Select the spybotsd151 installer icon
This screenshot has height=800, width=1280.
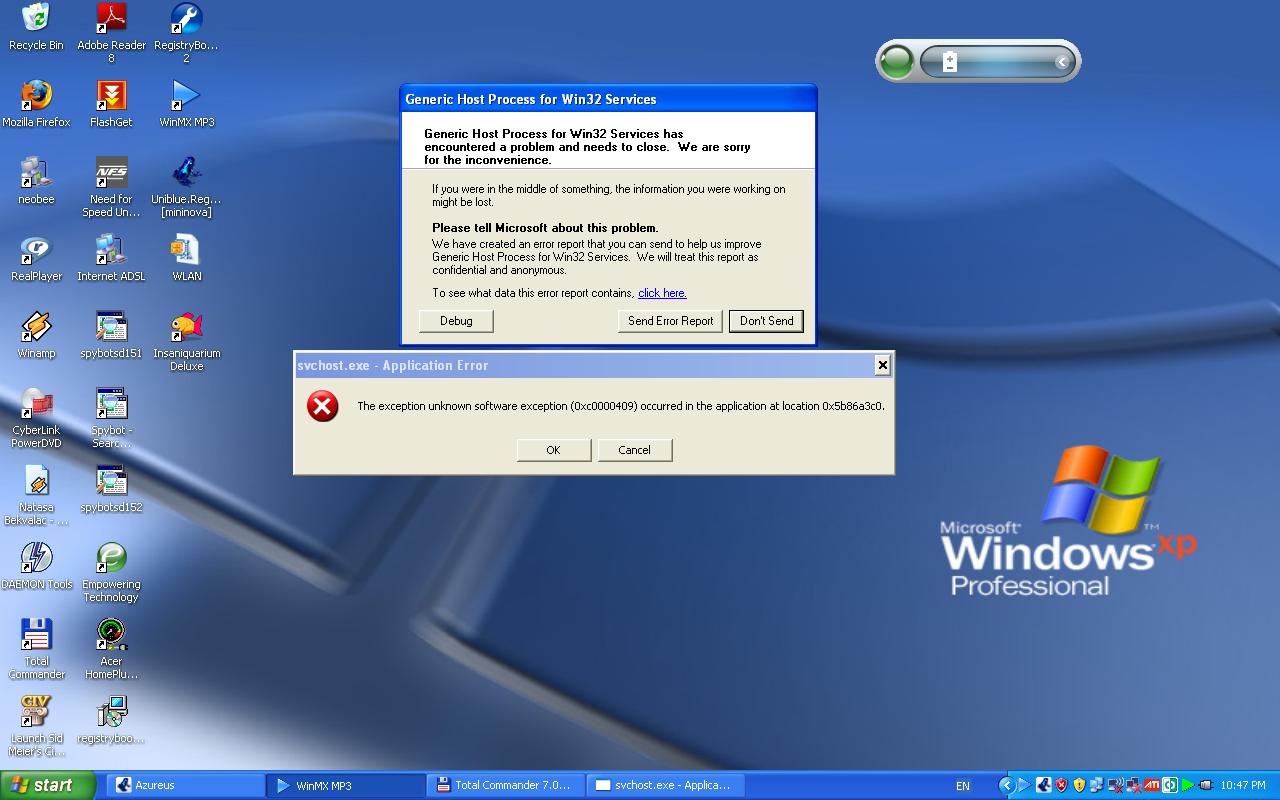pyautogui.click(x=111, y=335)
